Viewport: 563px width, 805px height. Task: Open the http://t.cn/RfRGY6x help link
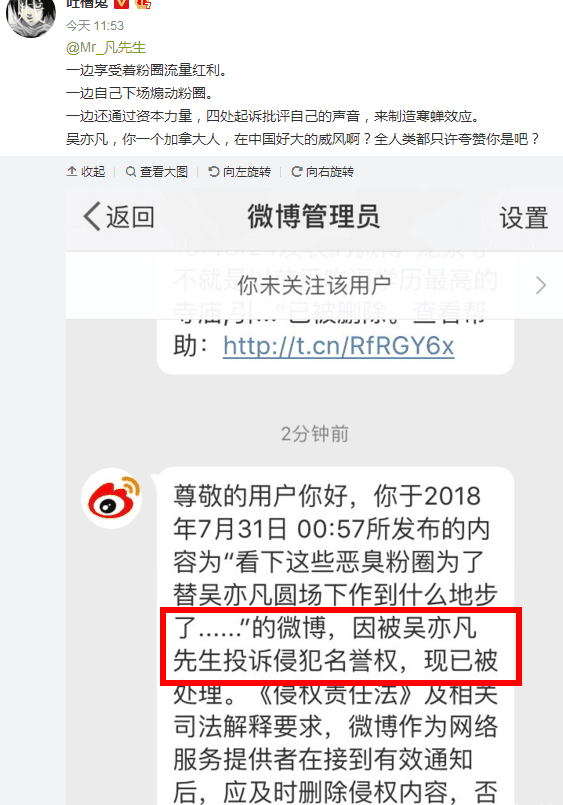339,346
